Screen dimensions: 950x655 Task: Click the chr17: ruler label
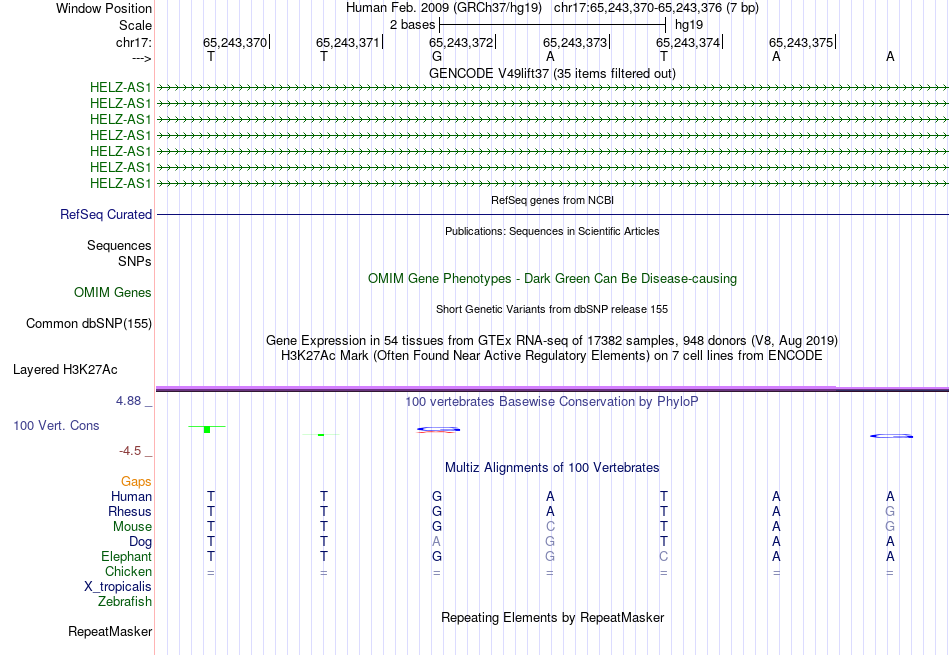click(x=134, y=42)
